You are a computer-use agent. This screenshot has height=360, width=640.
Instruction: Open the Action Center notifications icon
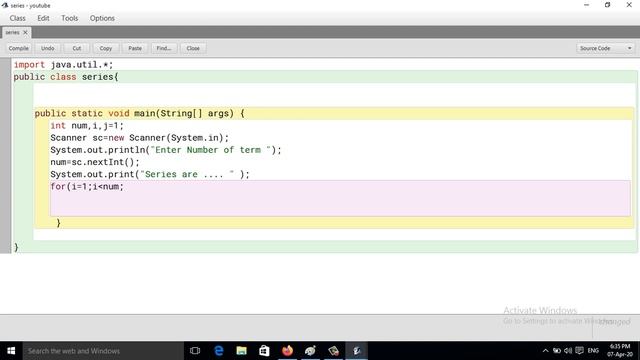click(579, 351)
